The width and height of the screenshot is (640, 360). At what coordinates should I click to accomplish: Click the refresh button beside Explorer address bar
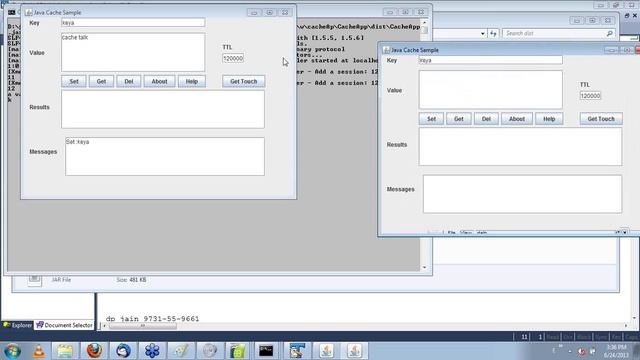(493, 33)
